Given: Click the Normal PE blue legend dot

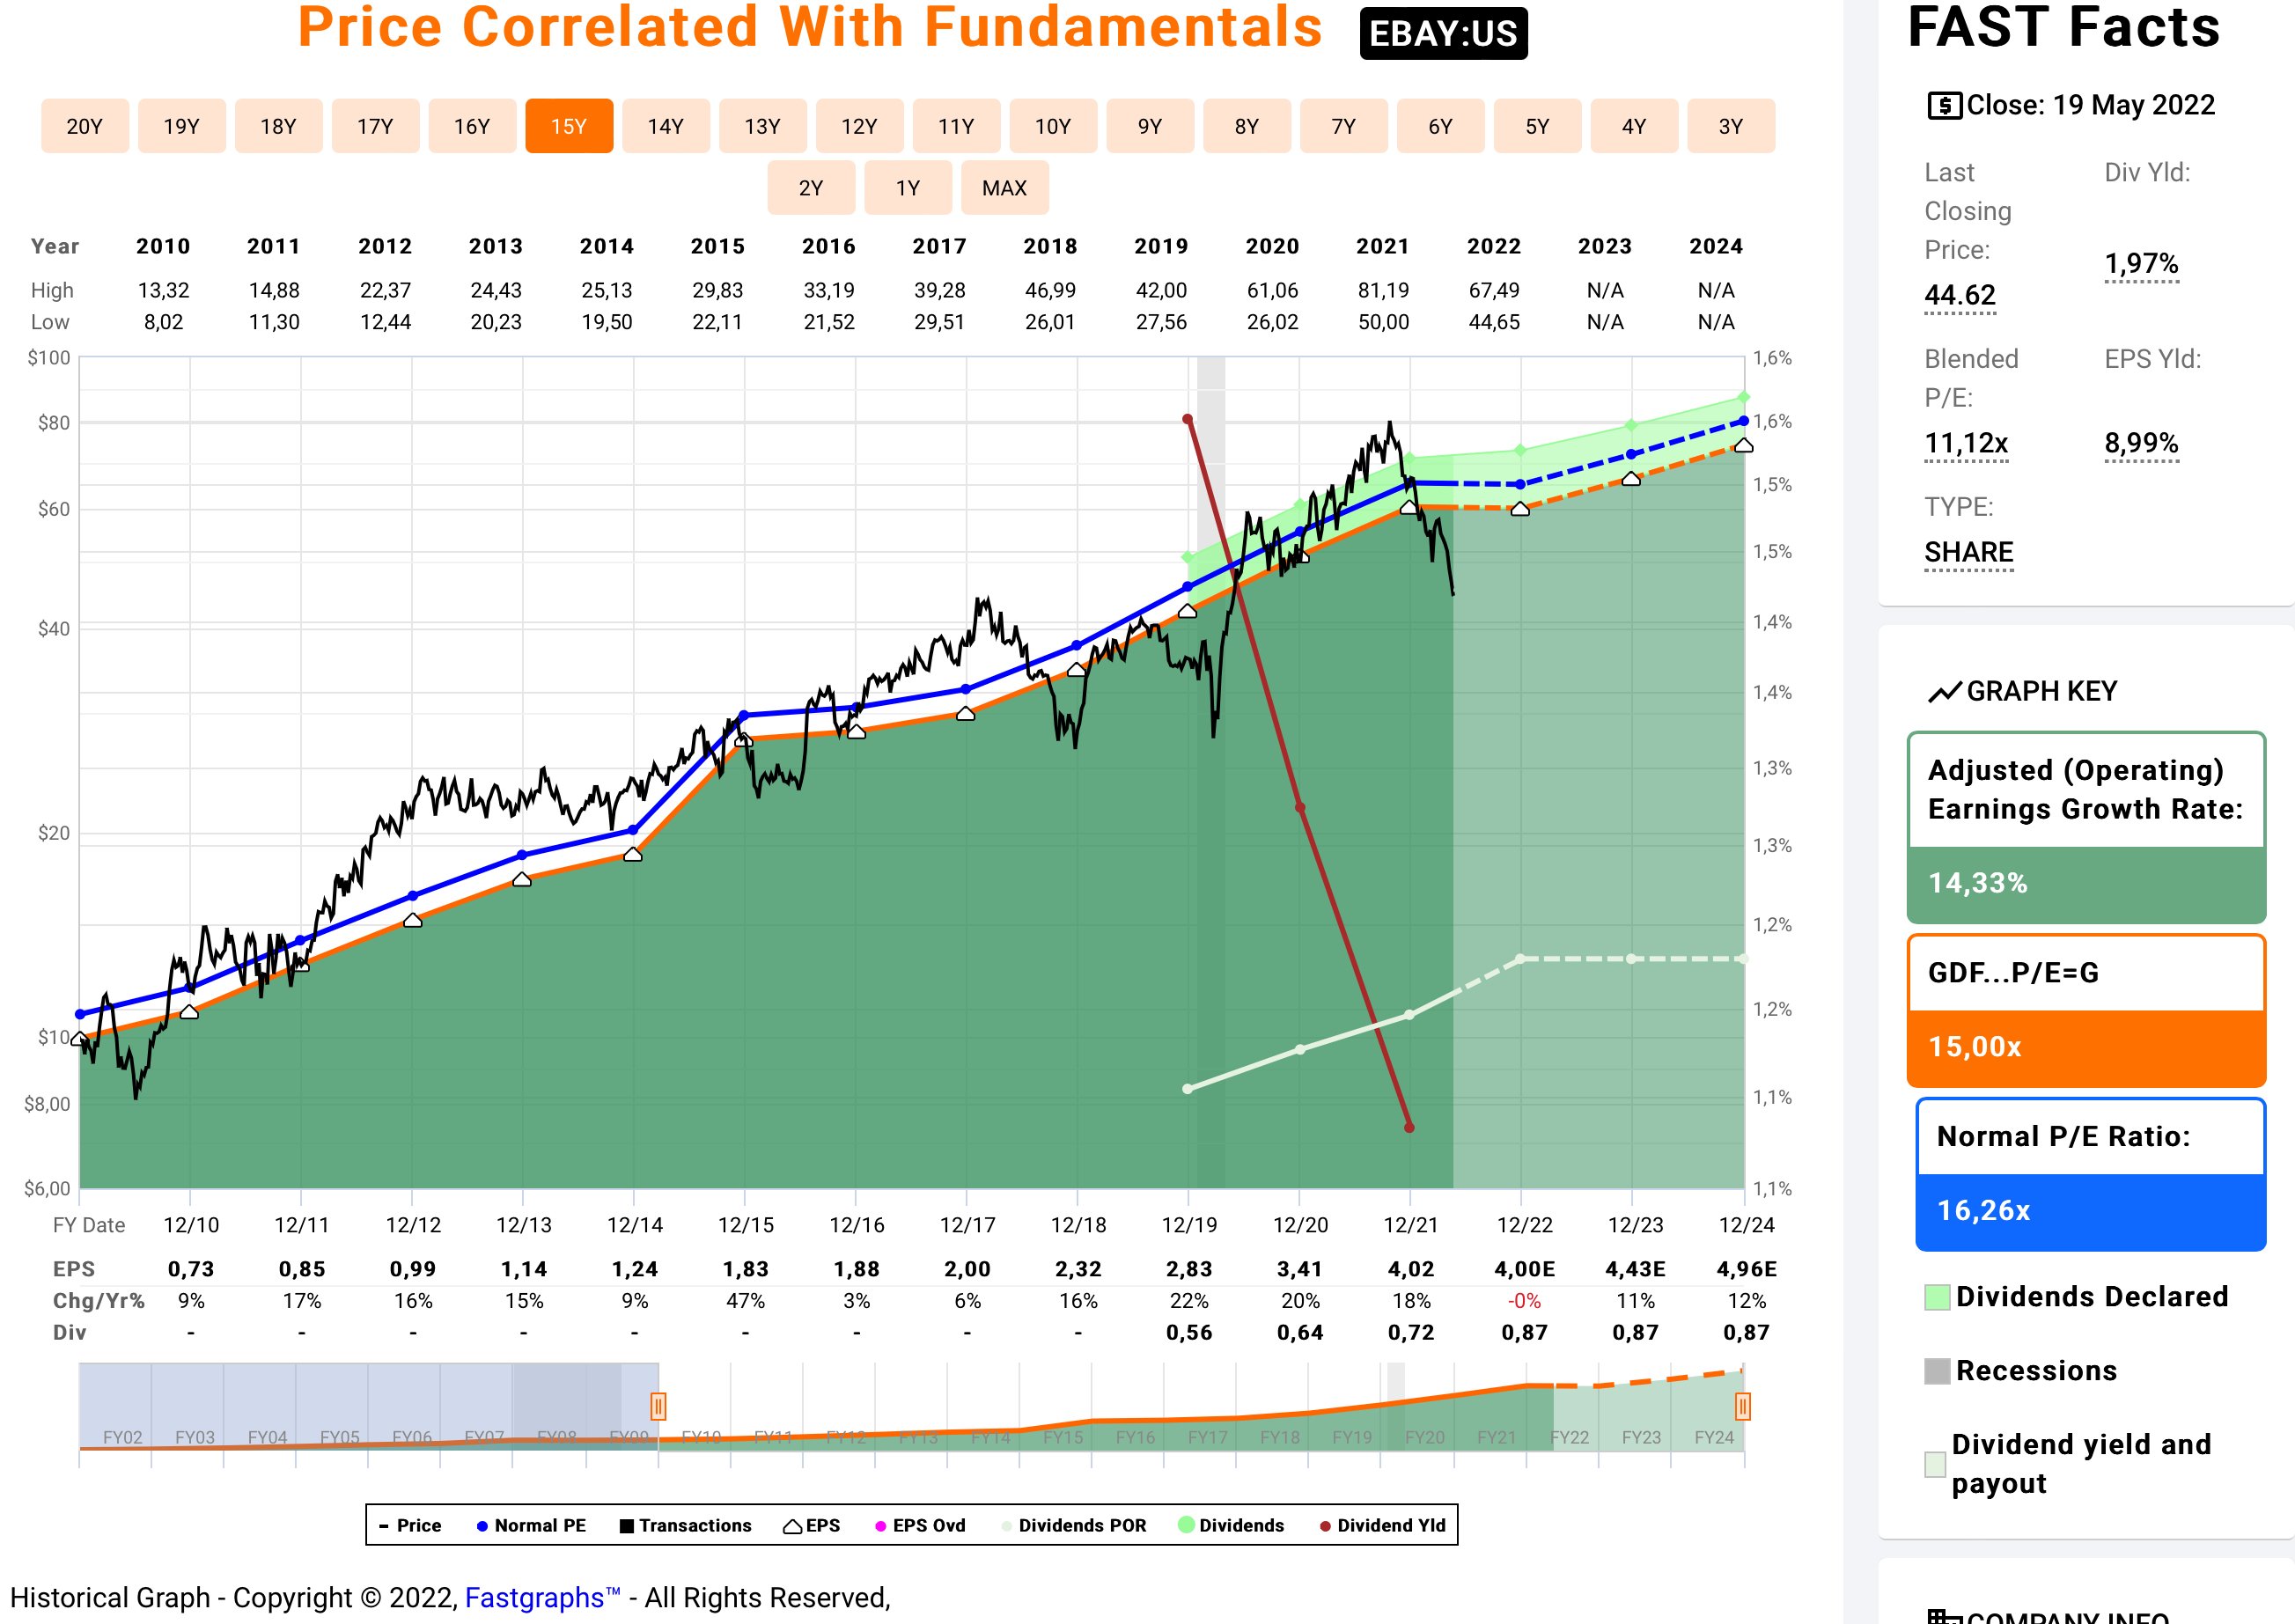Looking at the screenshot, I should click(482, 1526).
